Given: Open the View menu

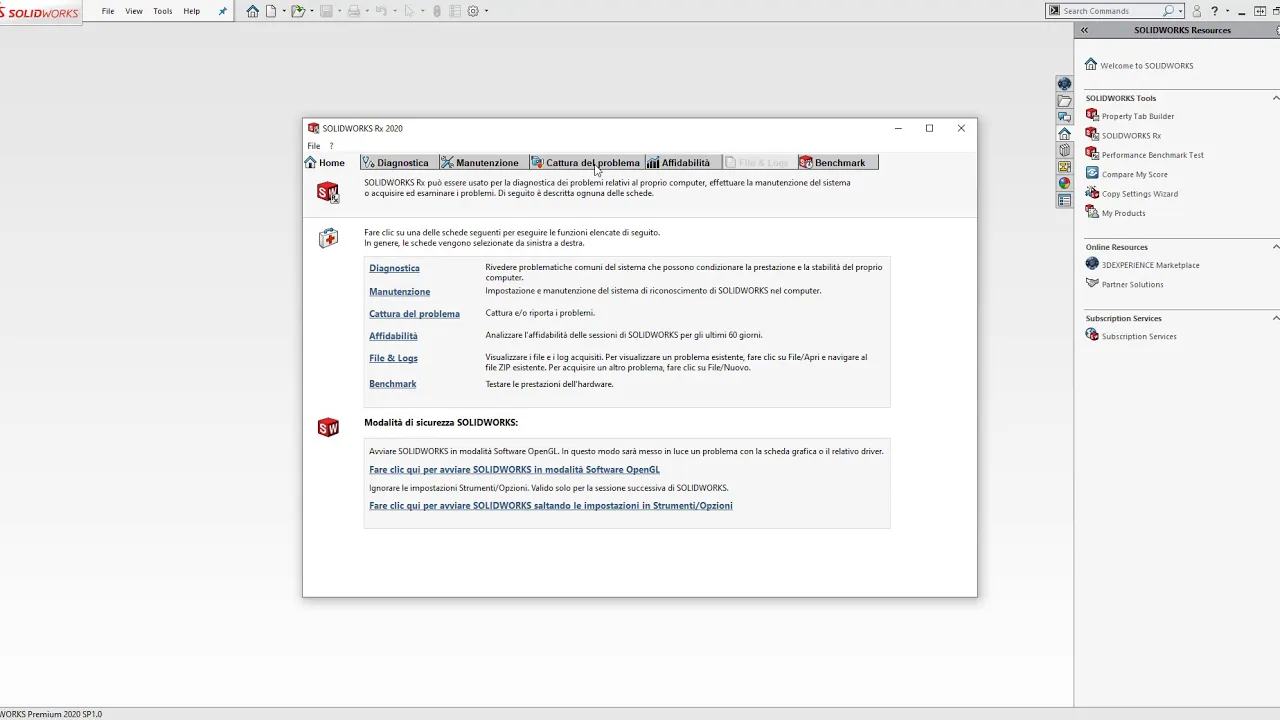Looking at the screenshot, I should 134,11.
